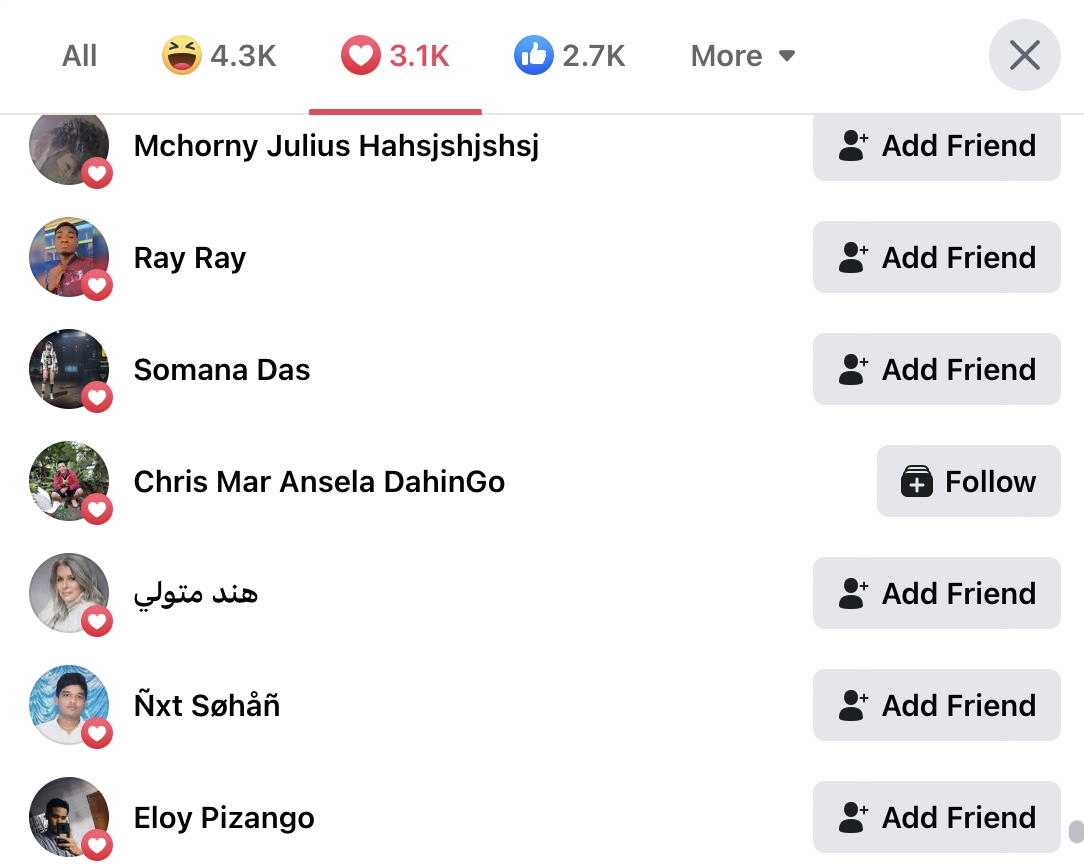The height and width of the screenshot is (868, 1084).
Task: Add friend button for Arabic-named user
Action: (937, 593)
